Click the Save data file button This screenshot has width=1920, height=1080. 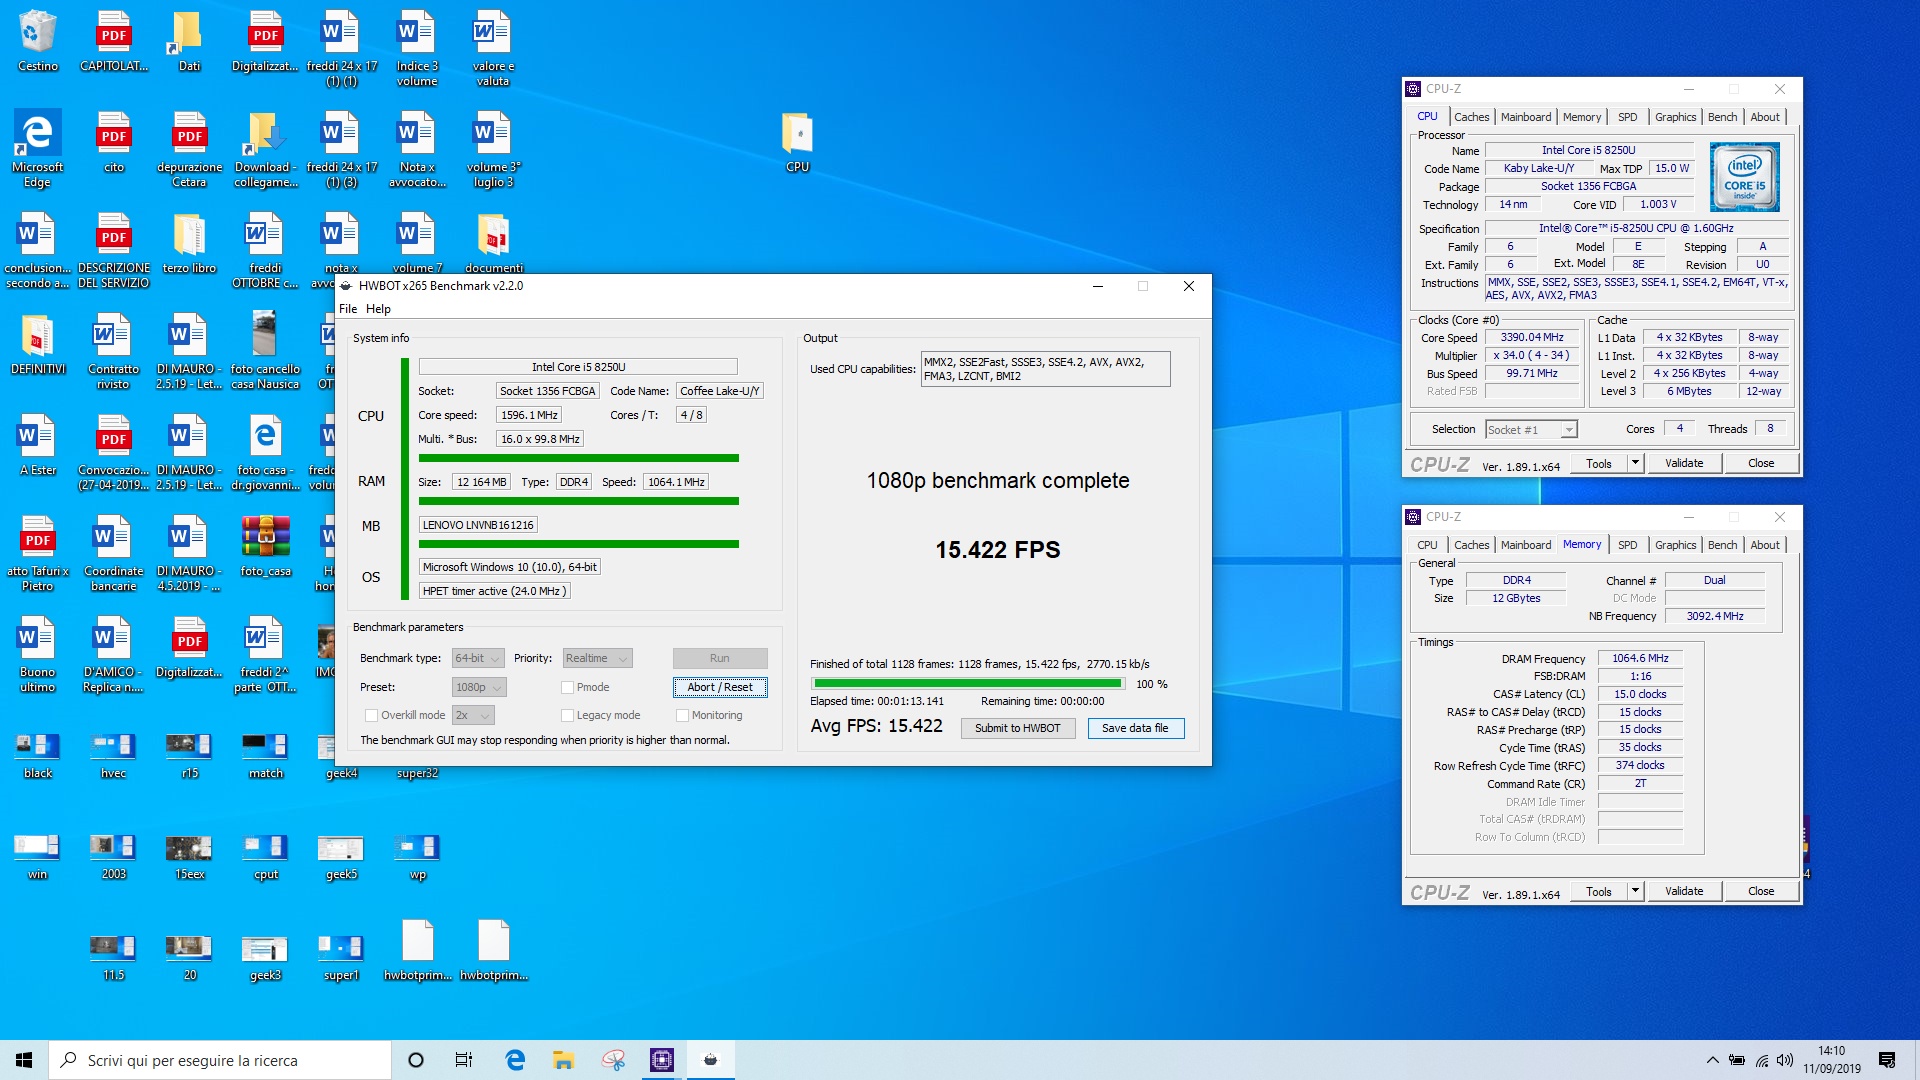pos(1135,728)
